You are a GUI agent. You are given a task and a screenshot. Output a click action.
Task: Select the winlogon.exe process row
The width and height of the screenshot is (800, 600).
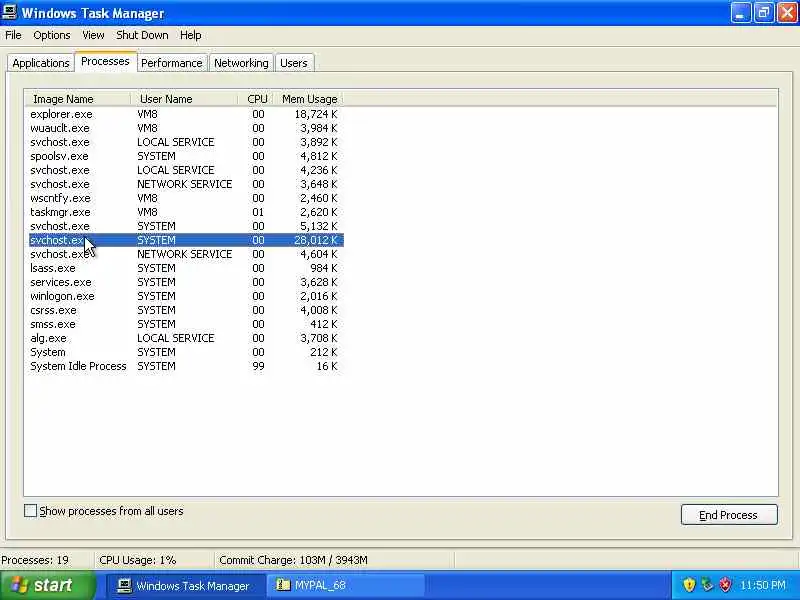click(186, 296)
